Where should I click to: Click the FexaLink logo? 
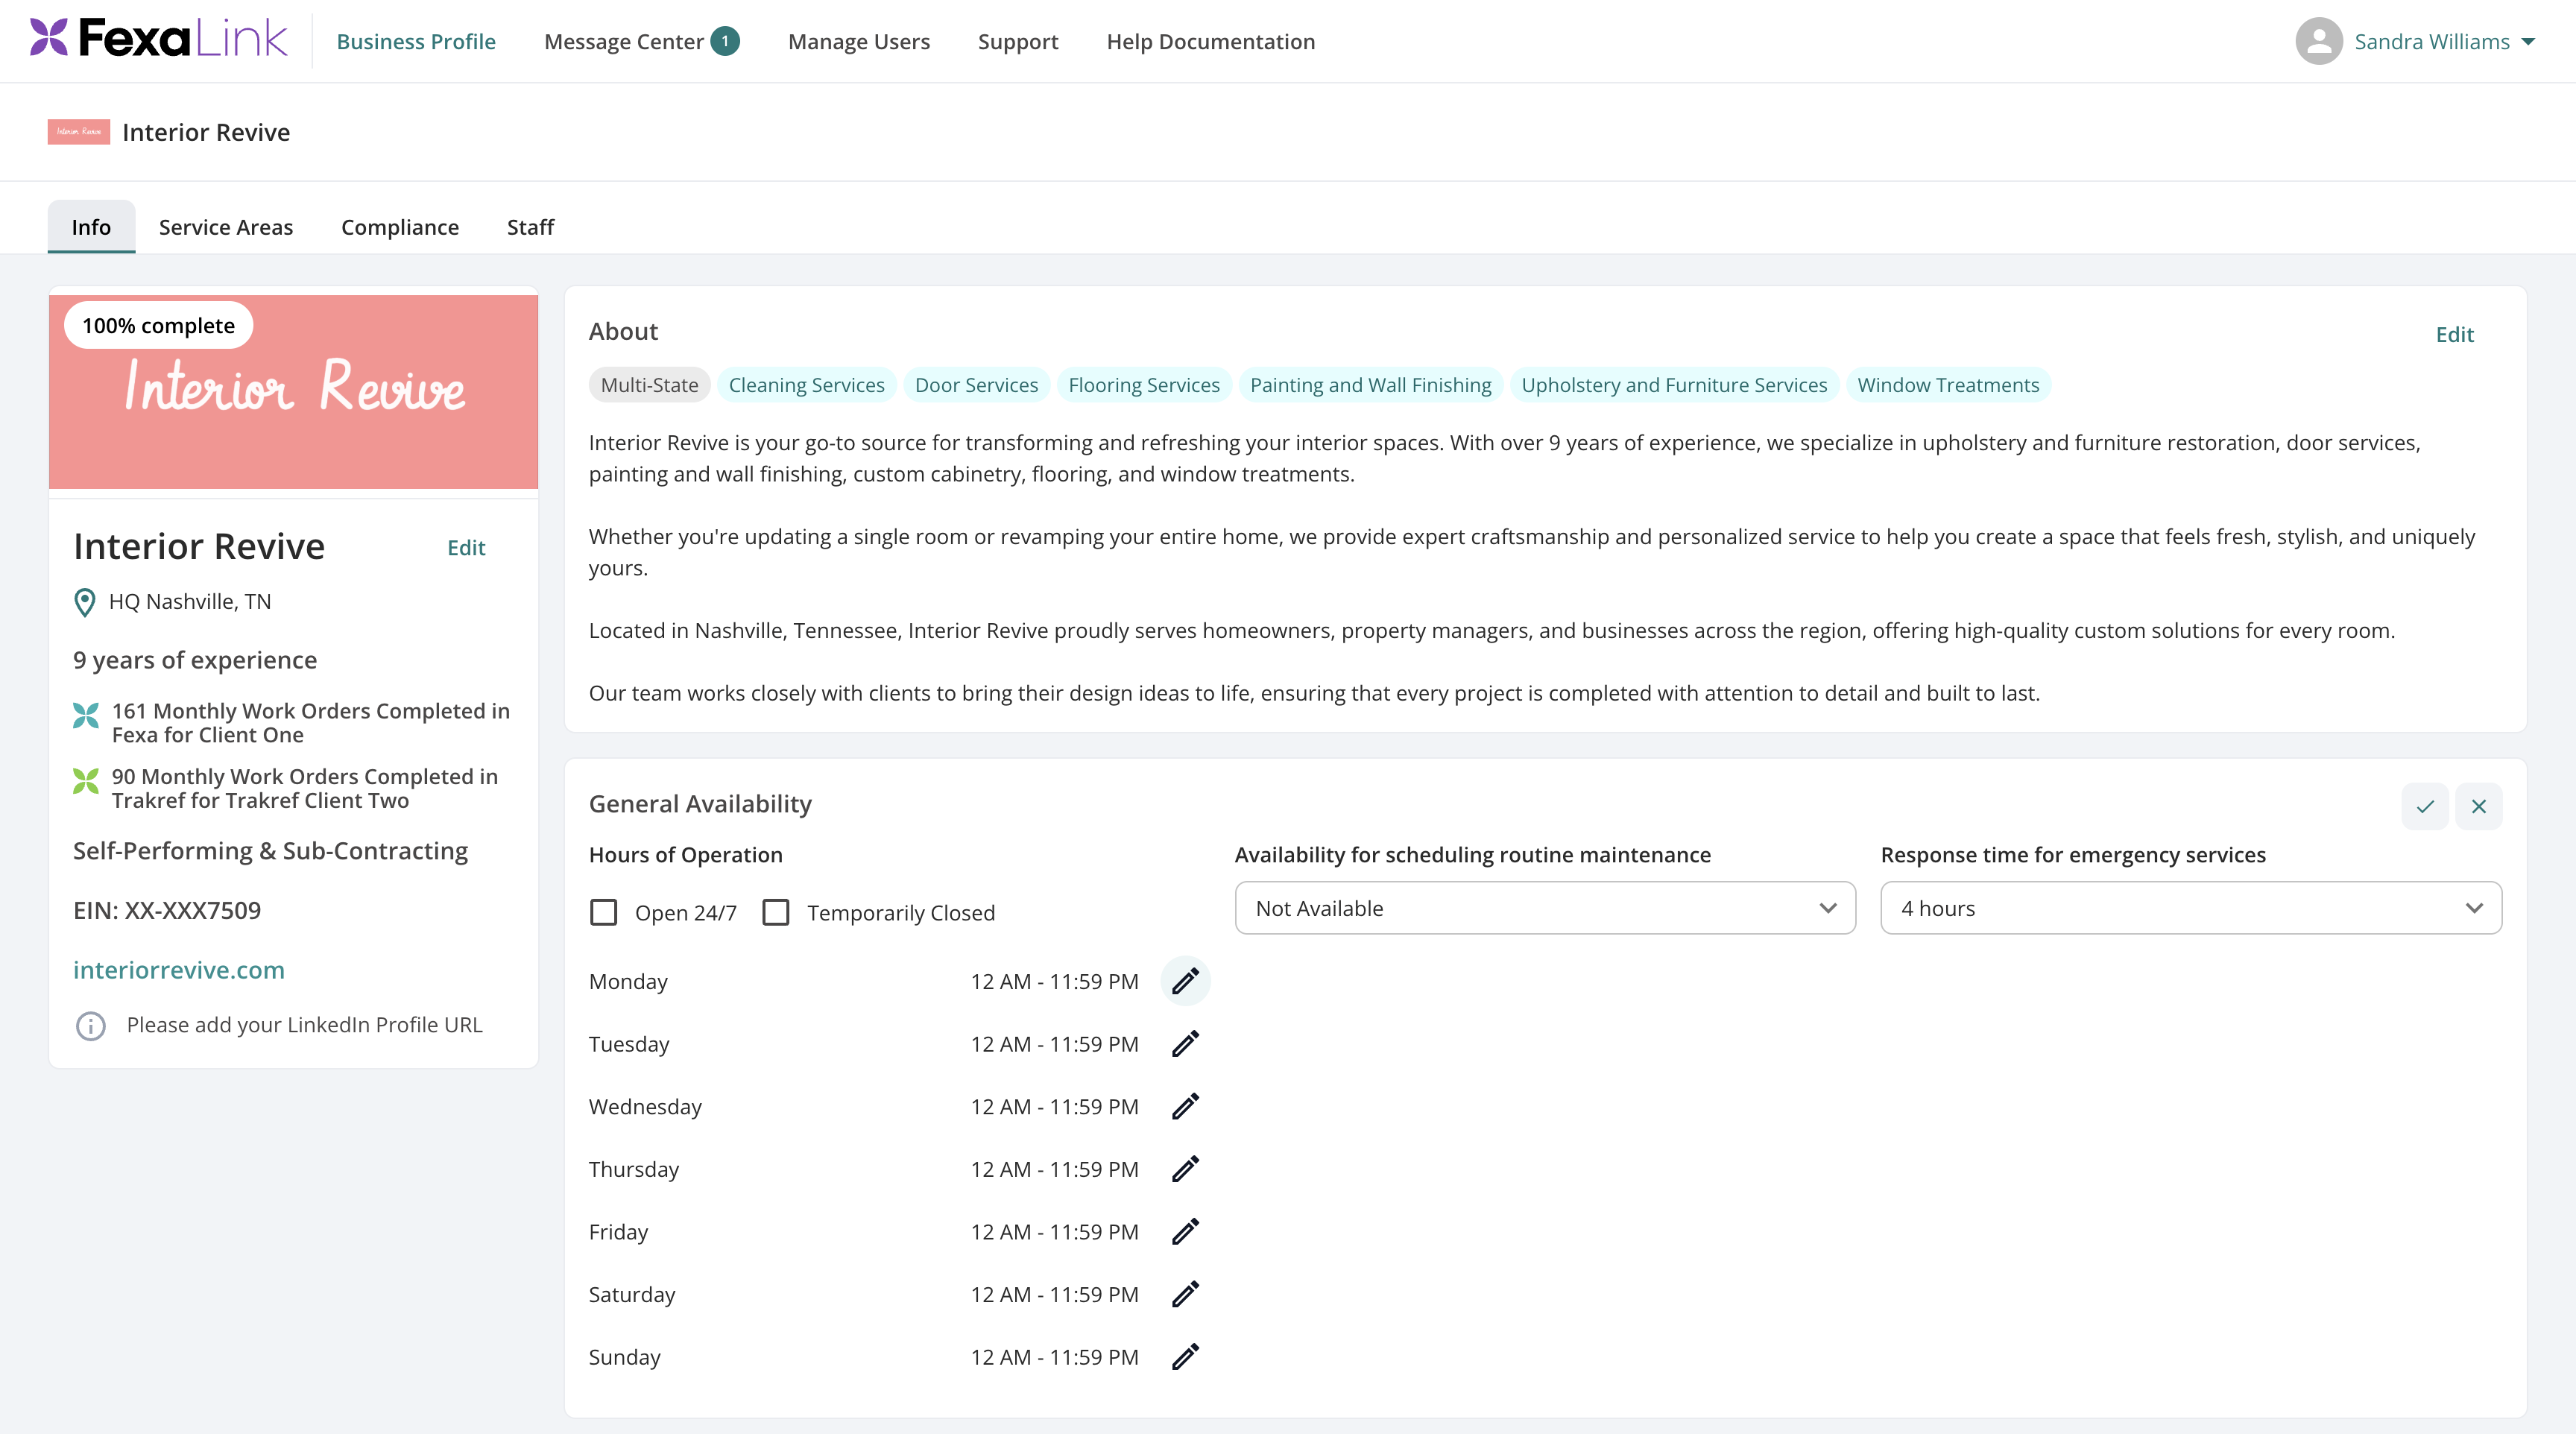pyautogui.click(x=158, y=40)
